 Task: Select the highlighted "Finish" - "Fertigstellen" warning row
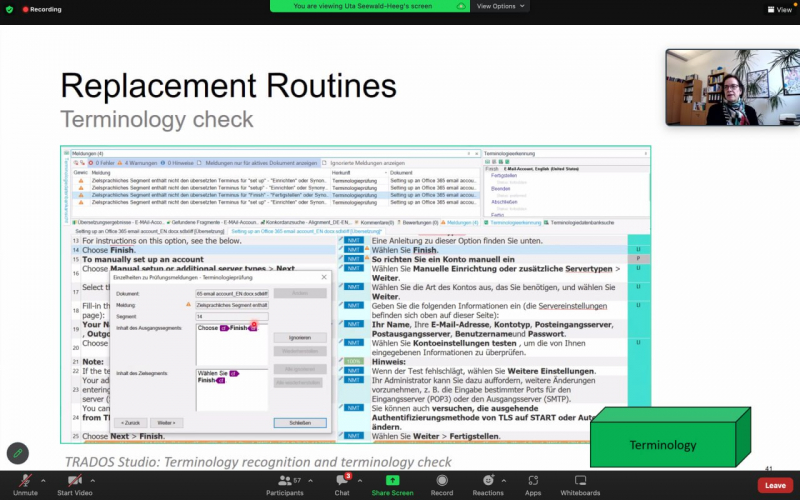point(276,195)
